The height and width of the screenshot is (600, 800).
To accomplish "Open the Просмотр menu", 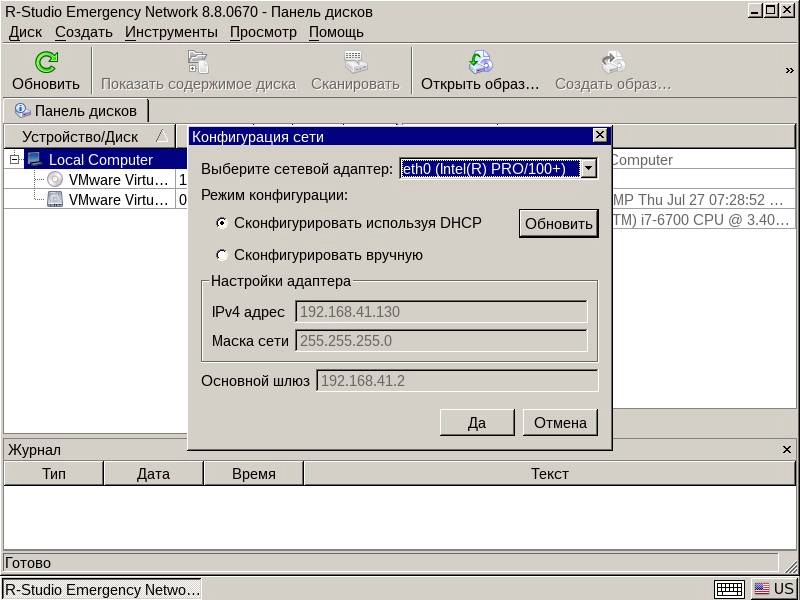I will click(x=263, y=32).
